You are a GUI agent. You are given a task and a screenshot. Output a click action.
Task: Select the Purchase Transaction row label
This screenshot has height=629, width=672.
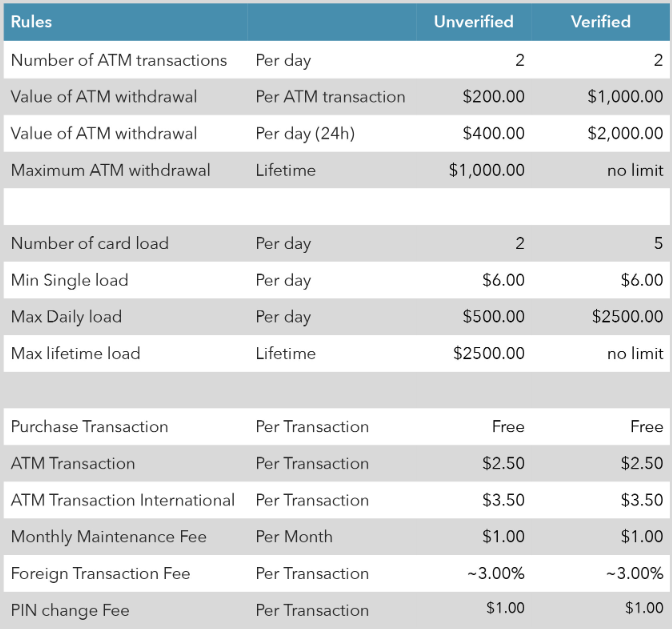(x=89, y=427)
